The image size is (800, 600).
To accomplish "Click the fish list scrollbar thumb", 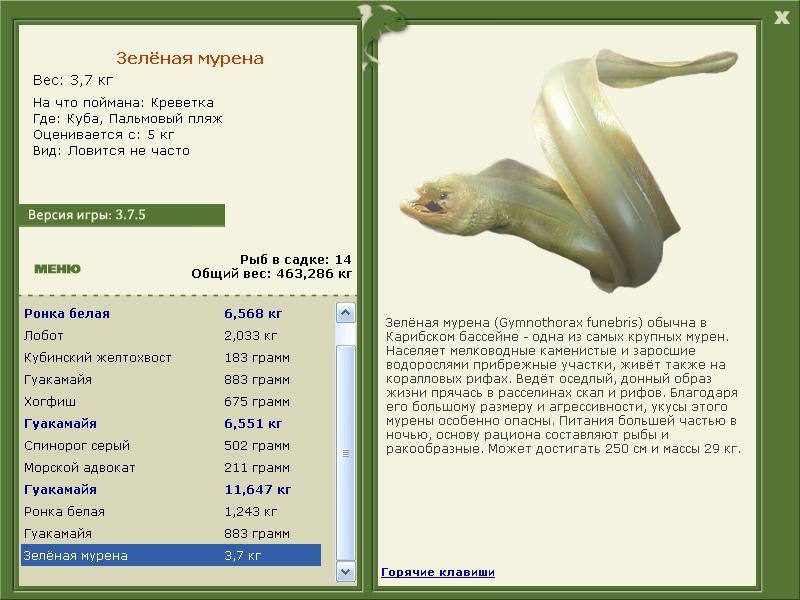I will click(345, 453).
